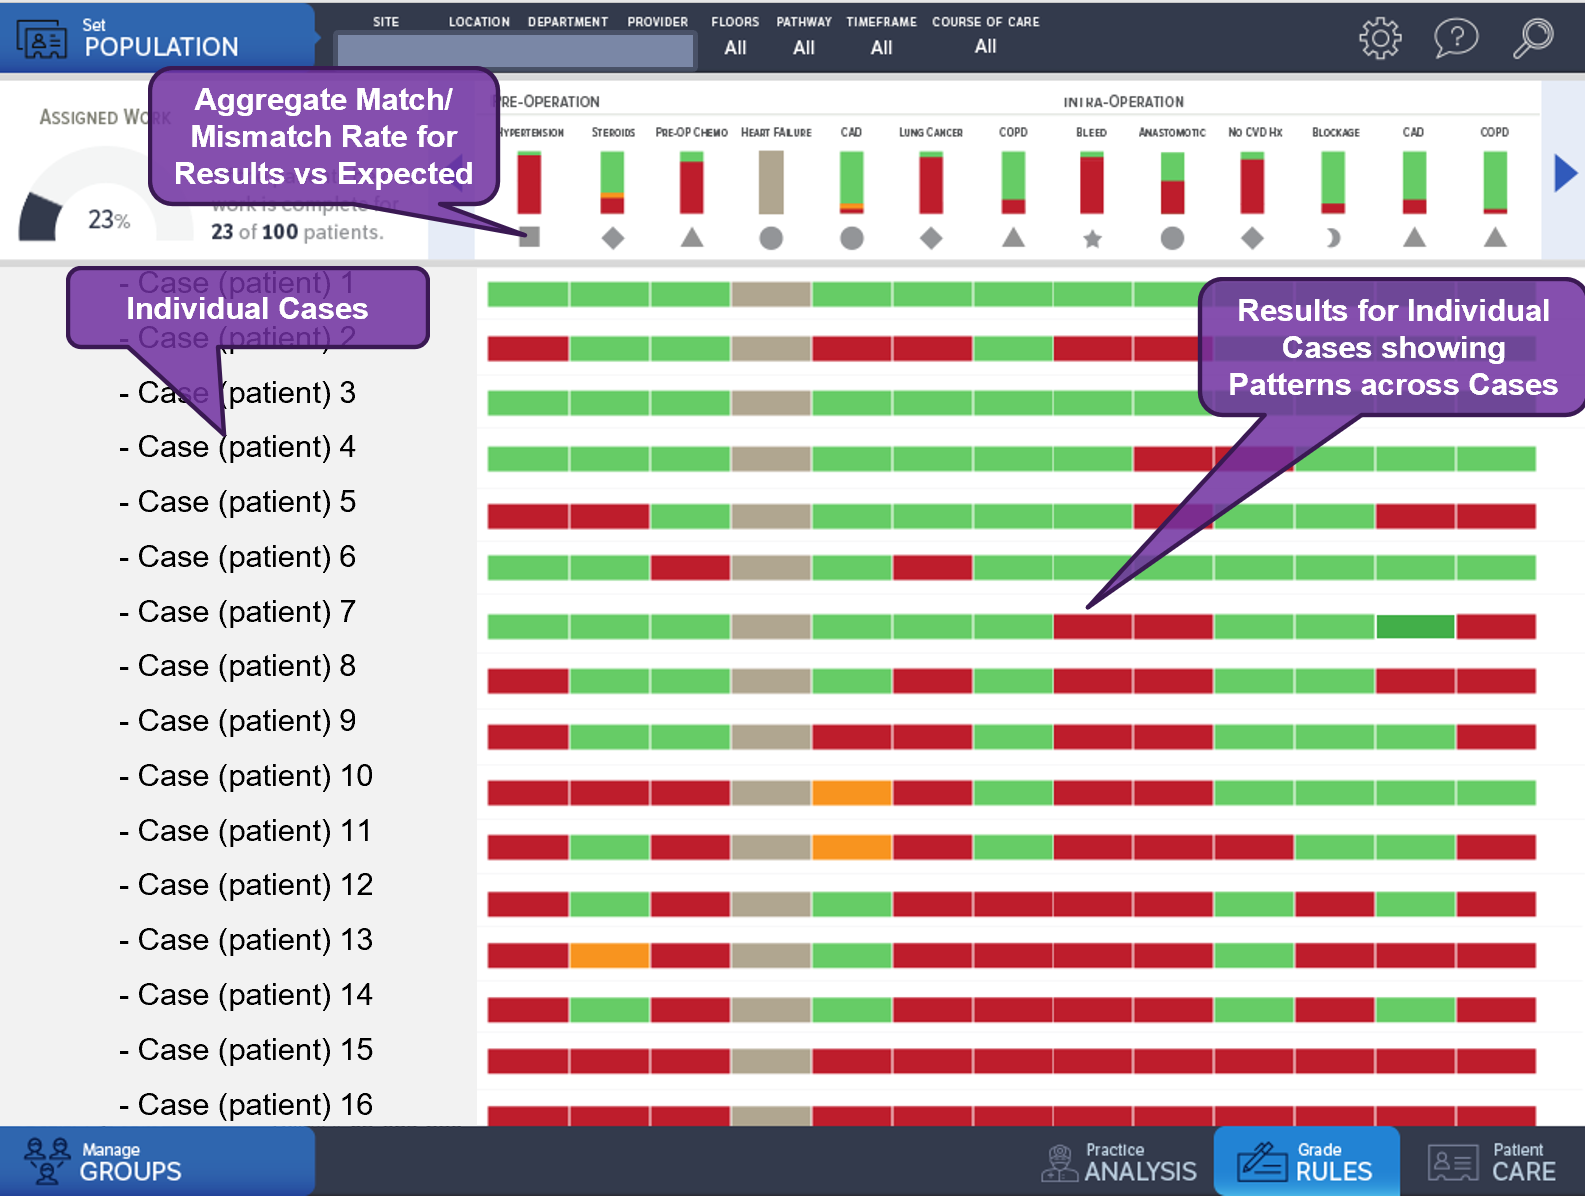Click the triangle marker under the last COPD column
This screenshot has width=1585, height=1196.
(x=1495, y=237)
